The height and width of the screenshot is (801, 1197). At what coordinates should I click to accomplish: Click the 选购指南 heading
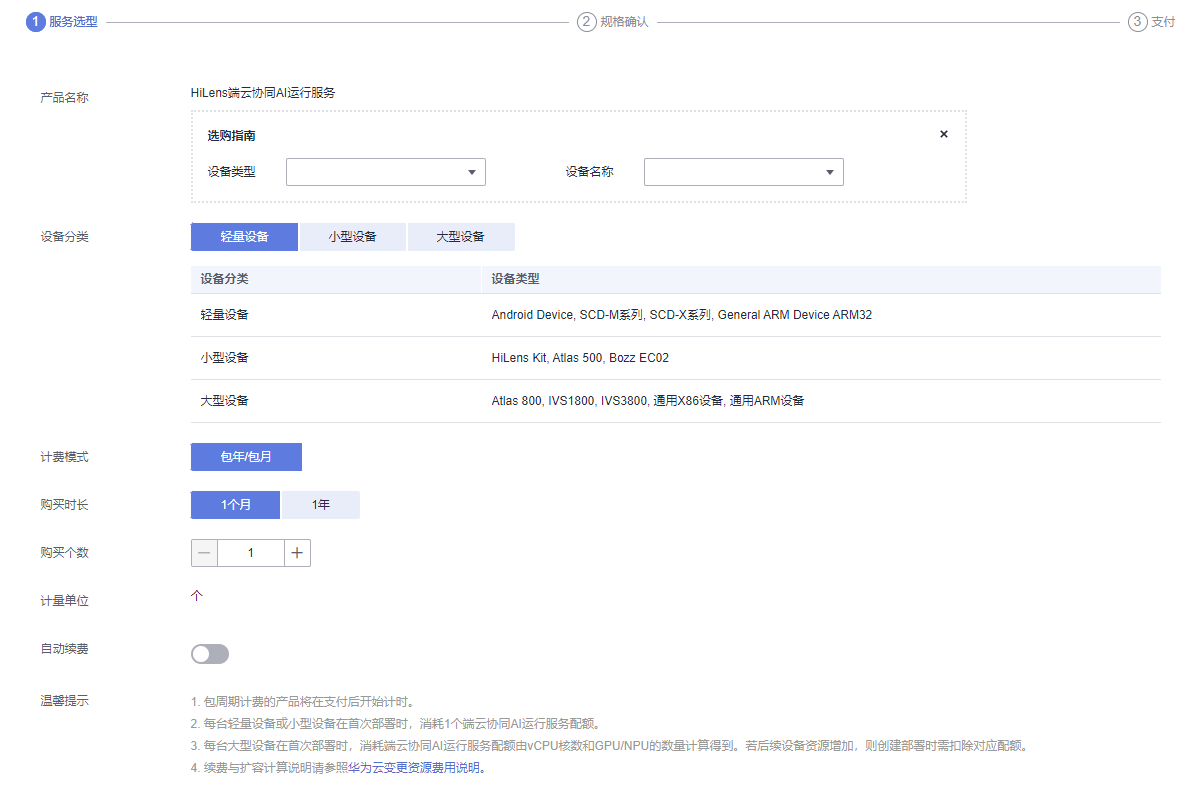pyautogui.click(x=231, y=135)
